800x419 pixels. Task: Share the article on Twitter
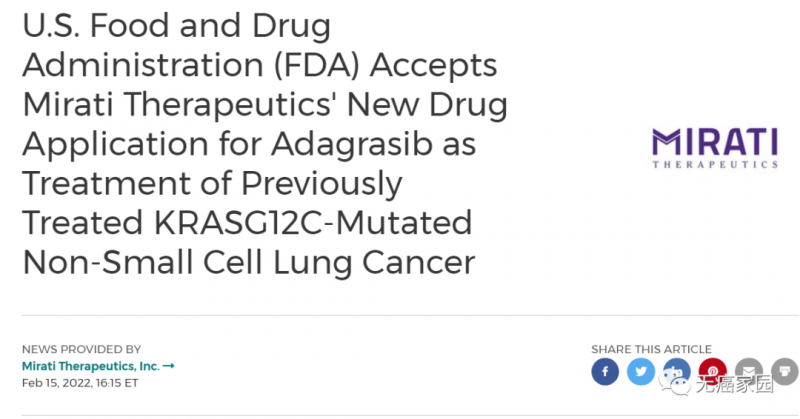tap(641, 373)
